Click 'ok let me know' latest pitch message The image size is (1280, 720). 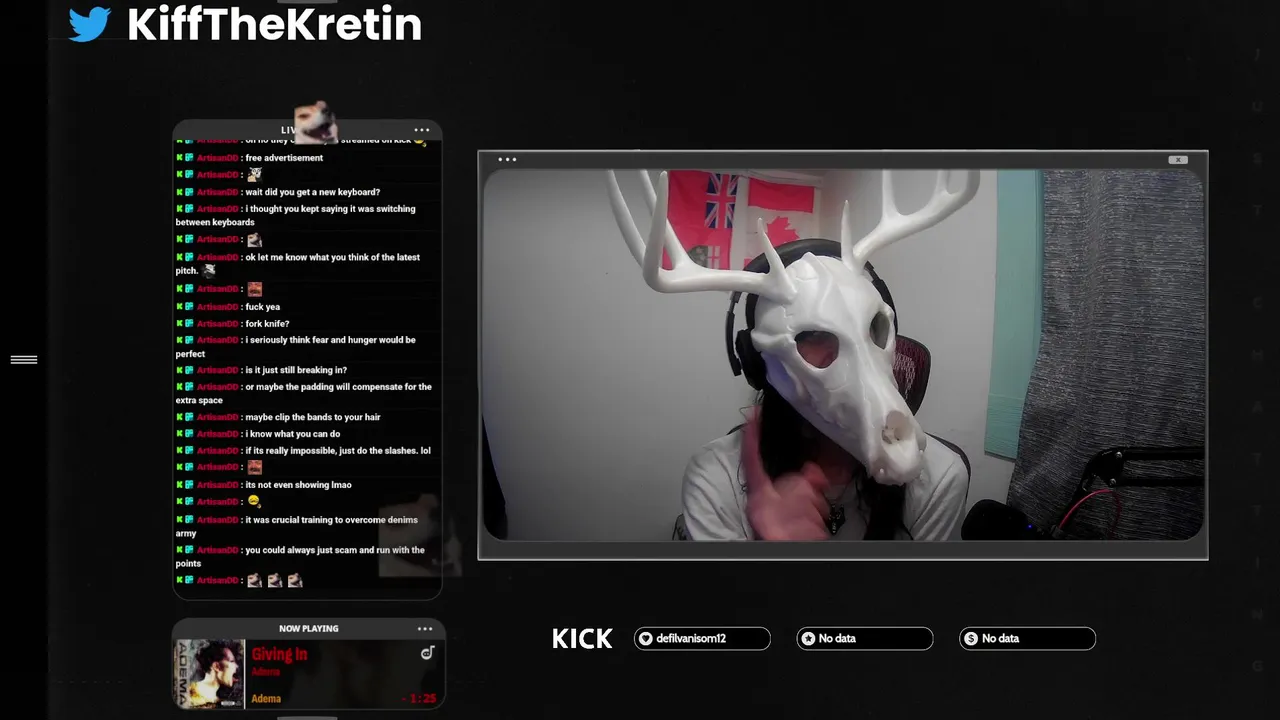coord(297,264)
